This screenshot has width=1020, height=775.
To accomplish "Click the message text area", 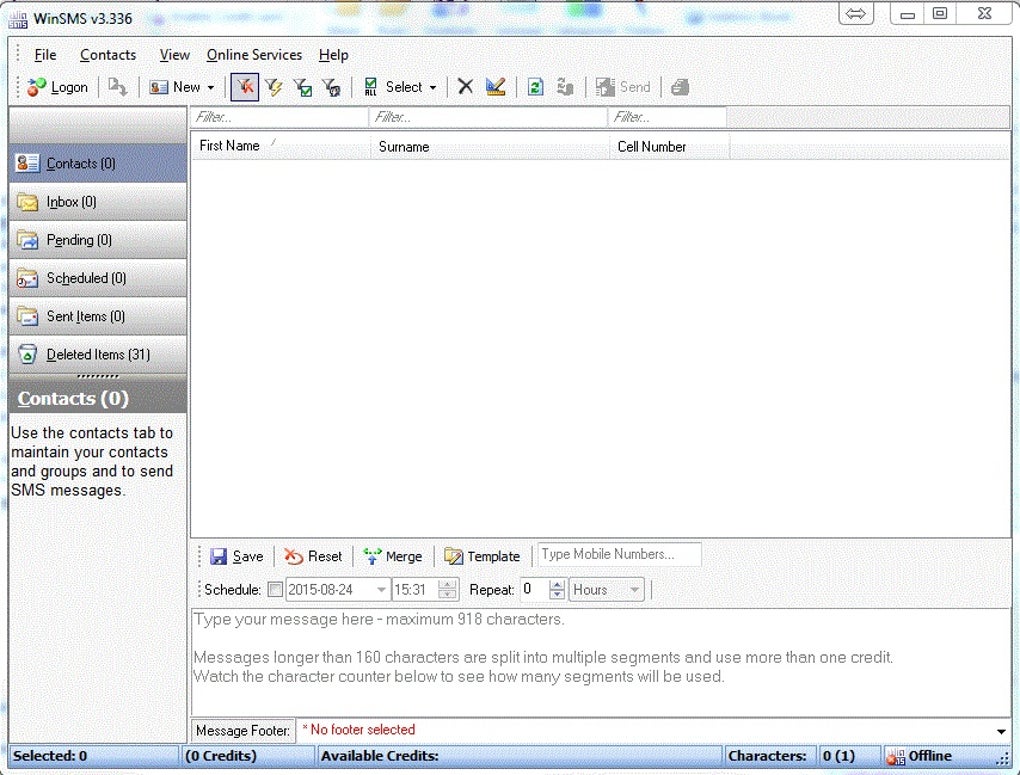I will (x=600, y=662).
